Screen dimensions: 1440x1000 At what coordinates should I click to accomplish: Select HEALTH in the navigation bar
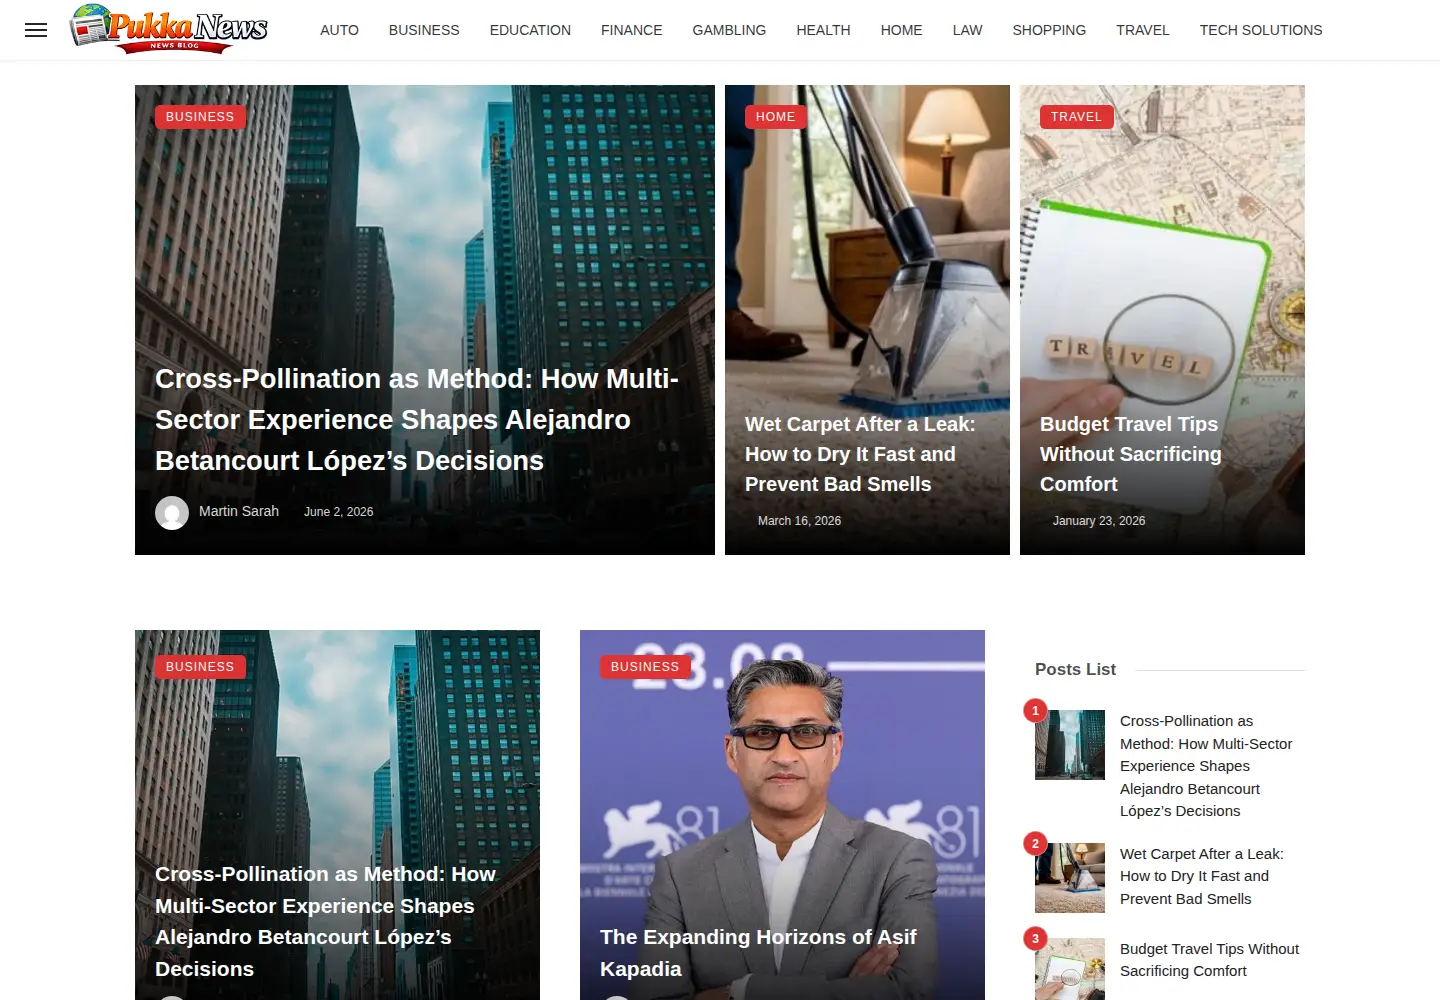click(823, 30)
